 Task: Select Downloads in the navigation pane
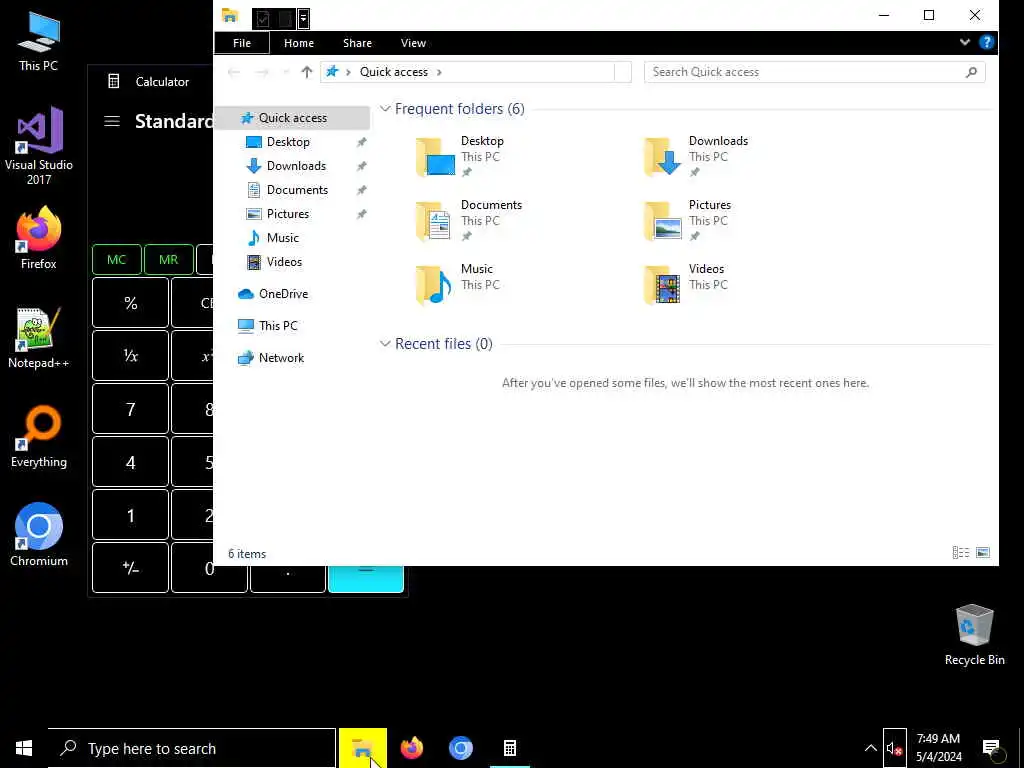pyautogui.click(x=295, y=166)
